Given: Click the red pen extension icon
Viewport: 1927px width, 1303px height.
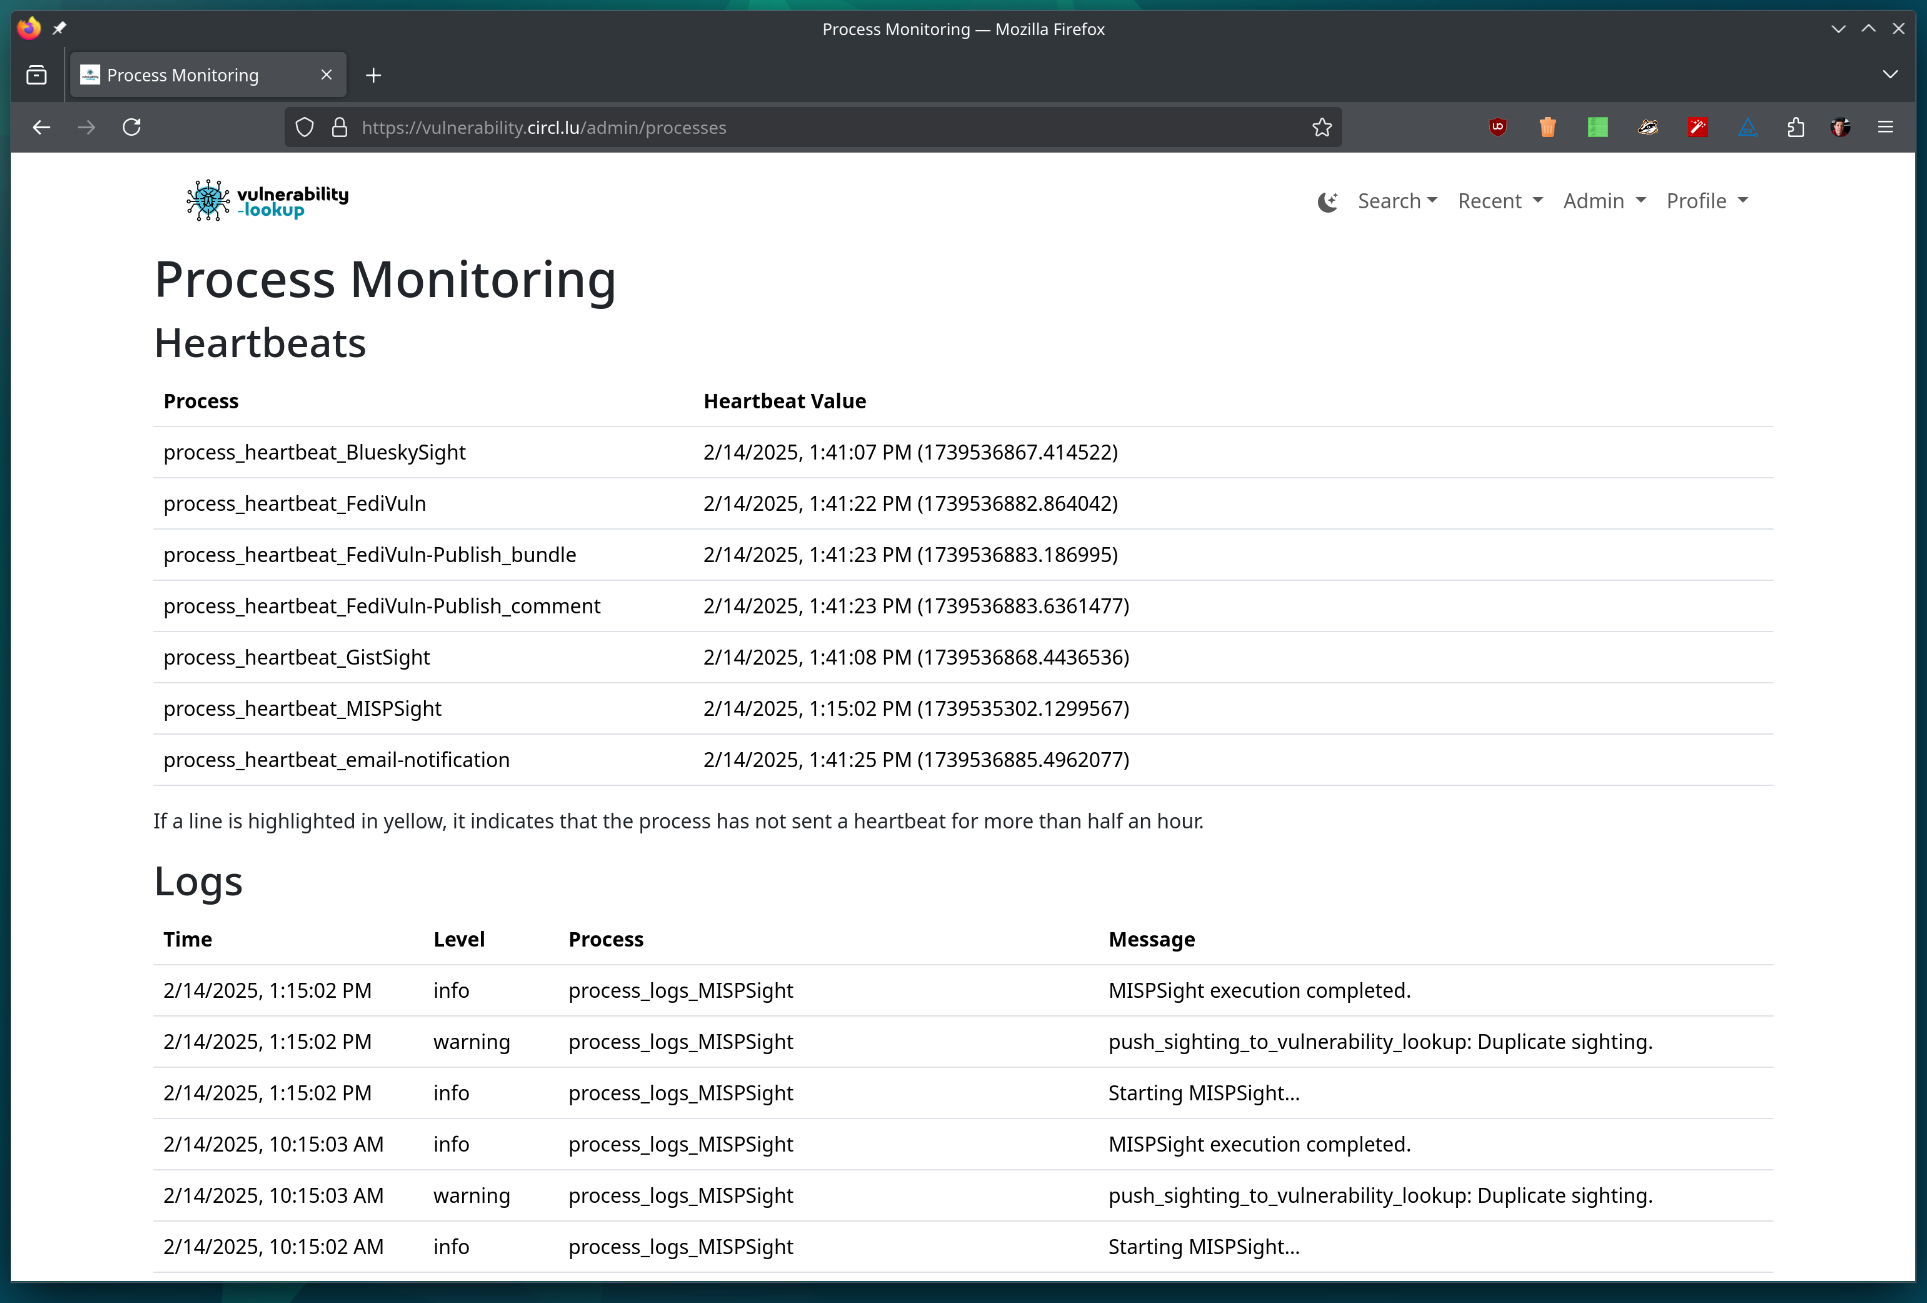Looking at the screenshot, I should coord(1698,127).
